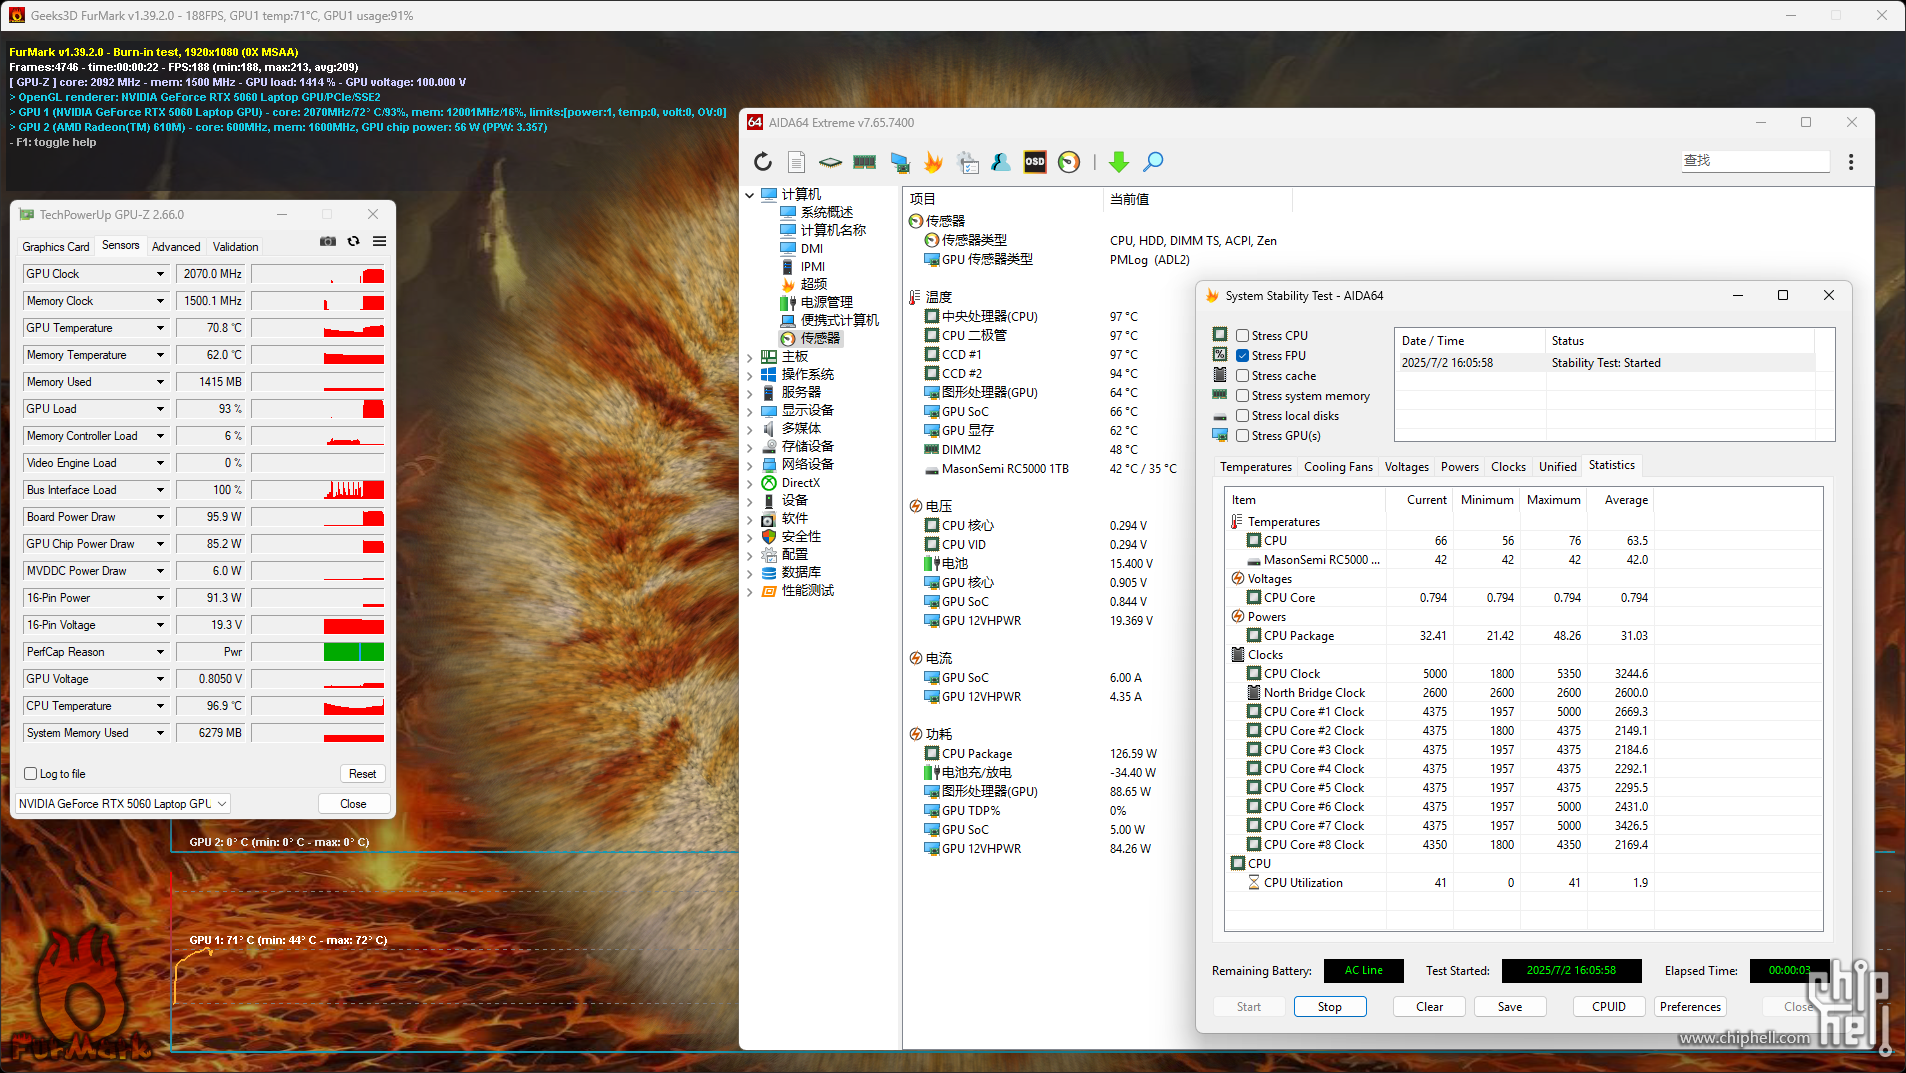The image size is (1906, 1073).
Task: Click the GPU Load red history graph
Action: point(318,409)
